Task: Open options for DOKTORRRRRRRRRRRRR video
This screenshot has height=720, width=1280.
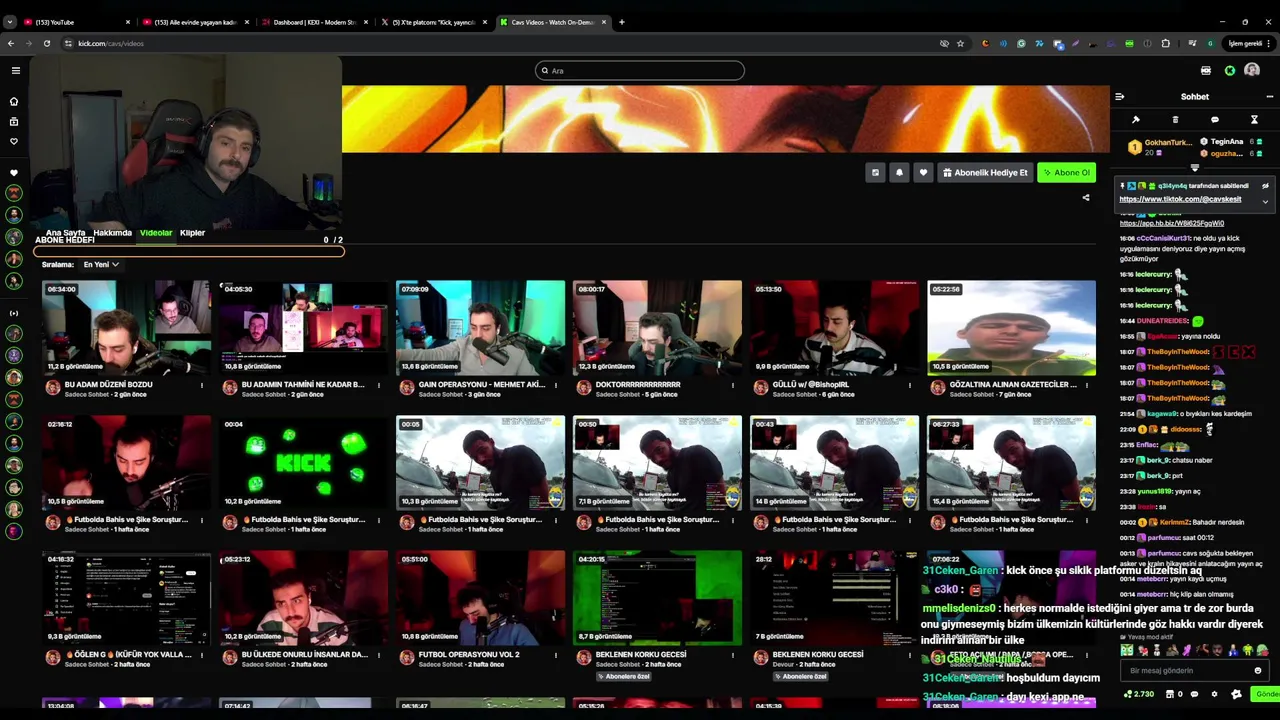Action: 732,385
